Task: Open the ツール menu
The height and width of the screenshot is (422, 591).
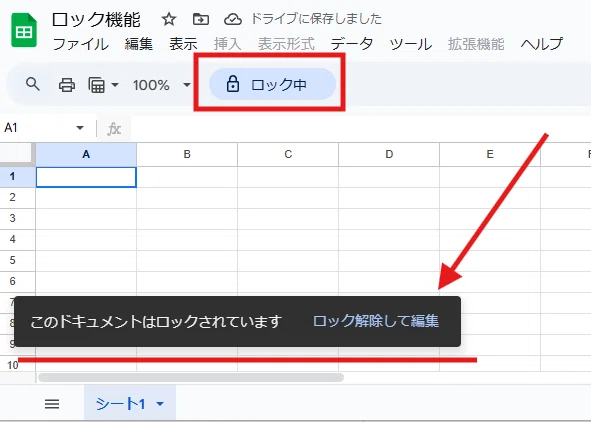Action: (410, 44)
